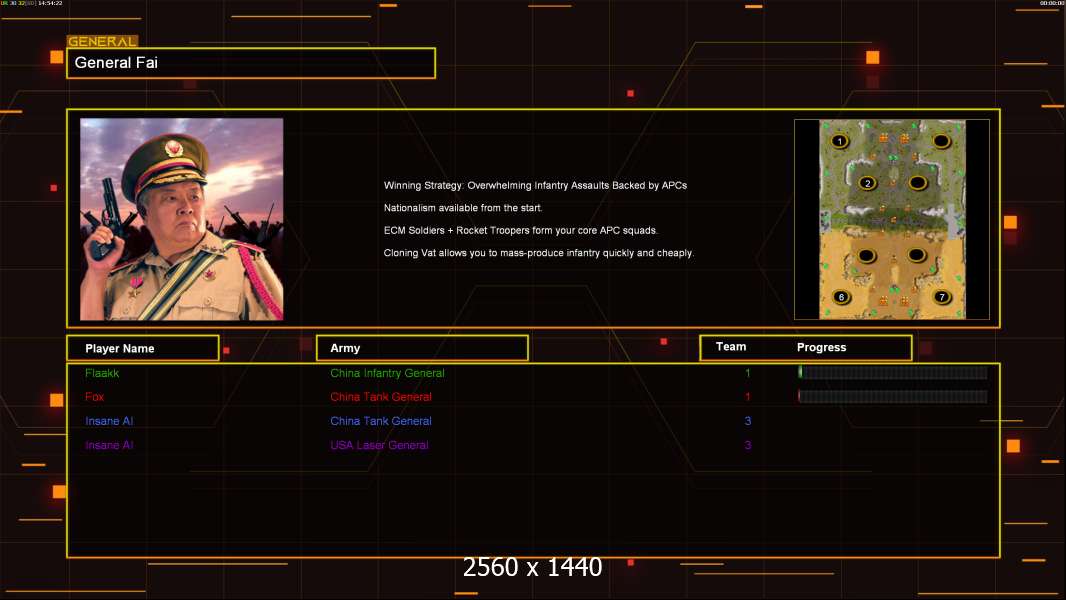
Task: Click the General Fai portrait image
Action: pyautogui.click(x=182, y=219)
